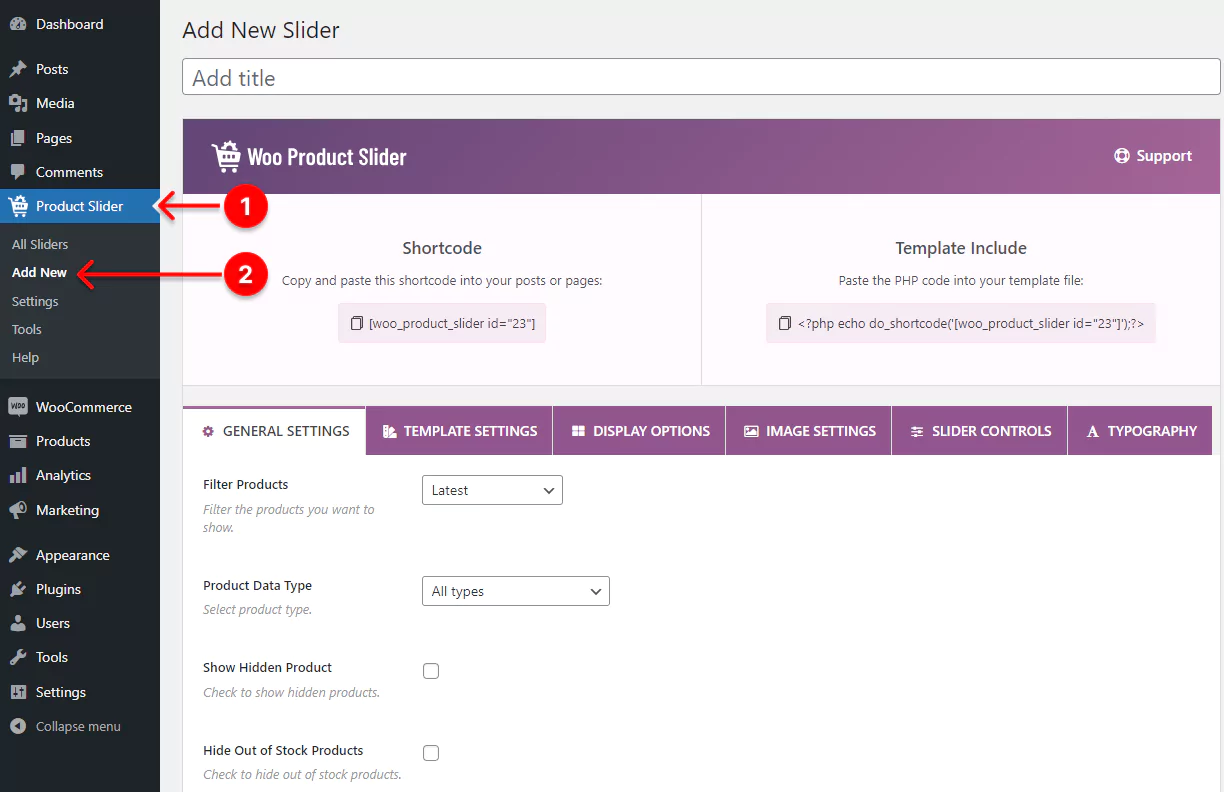Click the Pages icon in sidebar

[x=18, y=138]
